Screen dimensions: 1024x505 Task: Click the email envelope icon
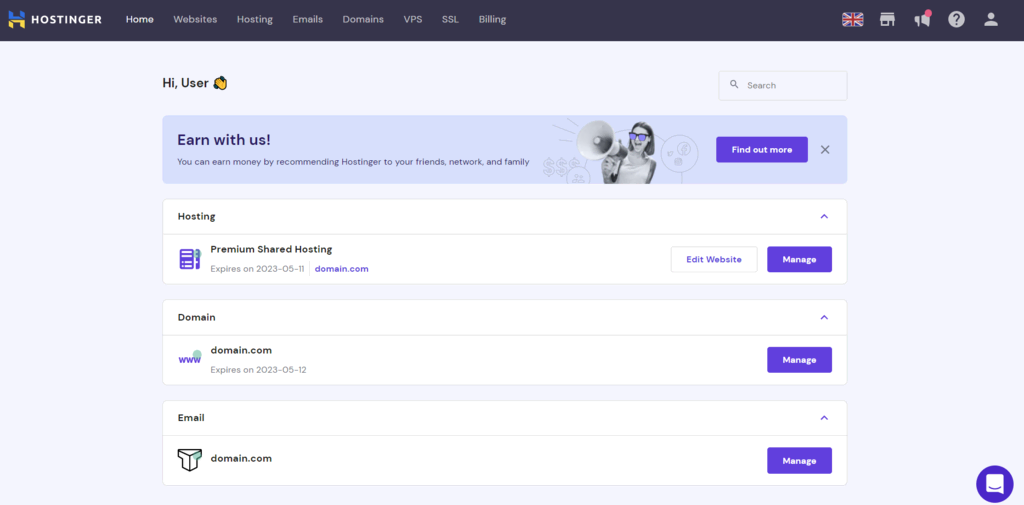189,459
